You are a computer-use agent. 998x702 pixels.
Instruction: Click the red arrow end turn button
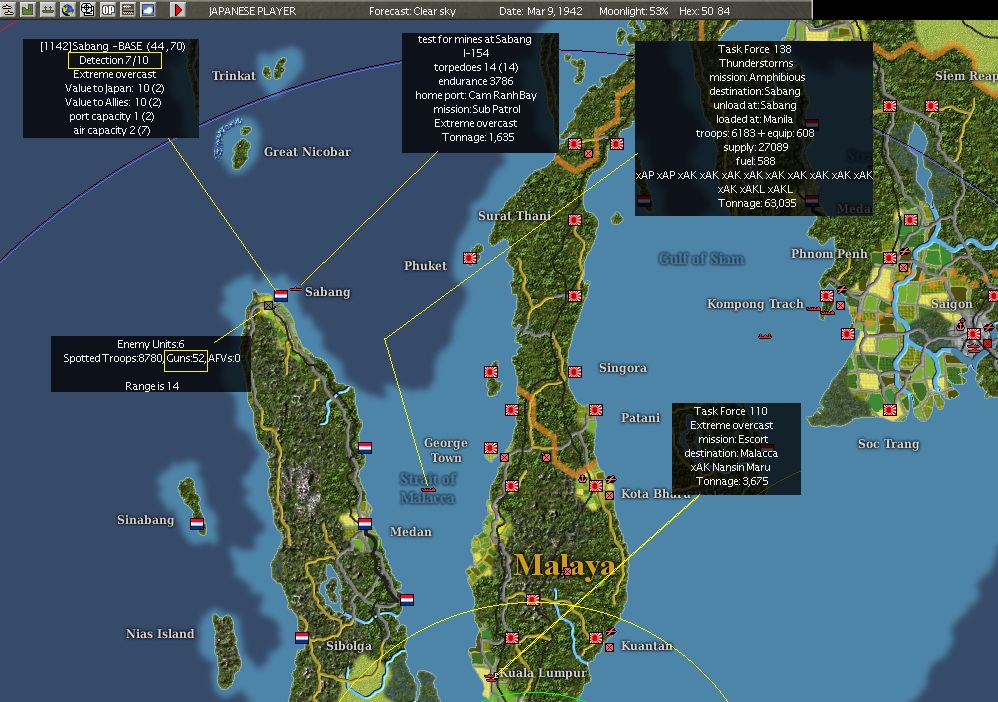tap(178, 10)
